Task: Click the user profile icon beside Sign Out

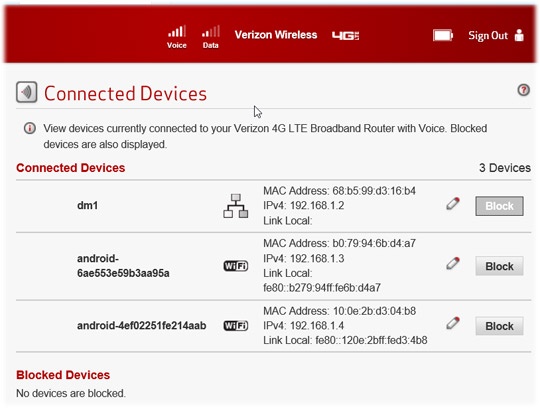Action: (519, 35)
